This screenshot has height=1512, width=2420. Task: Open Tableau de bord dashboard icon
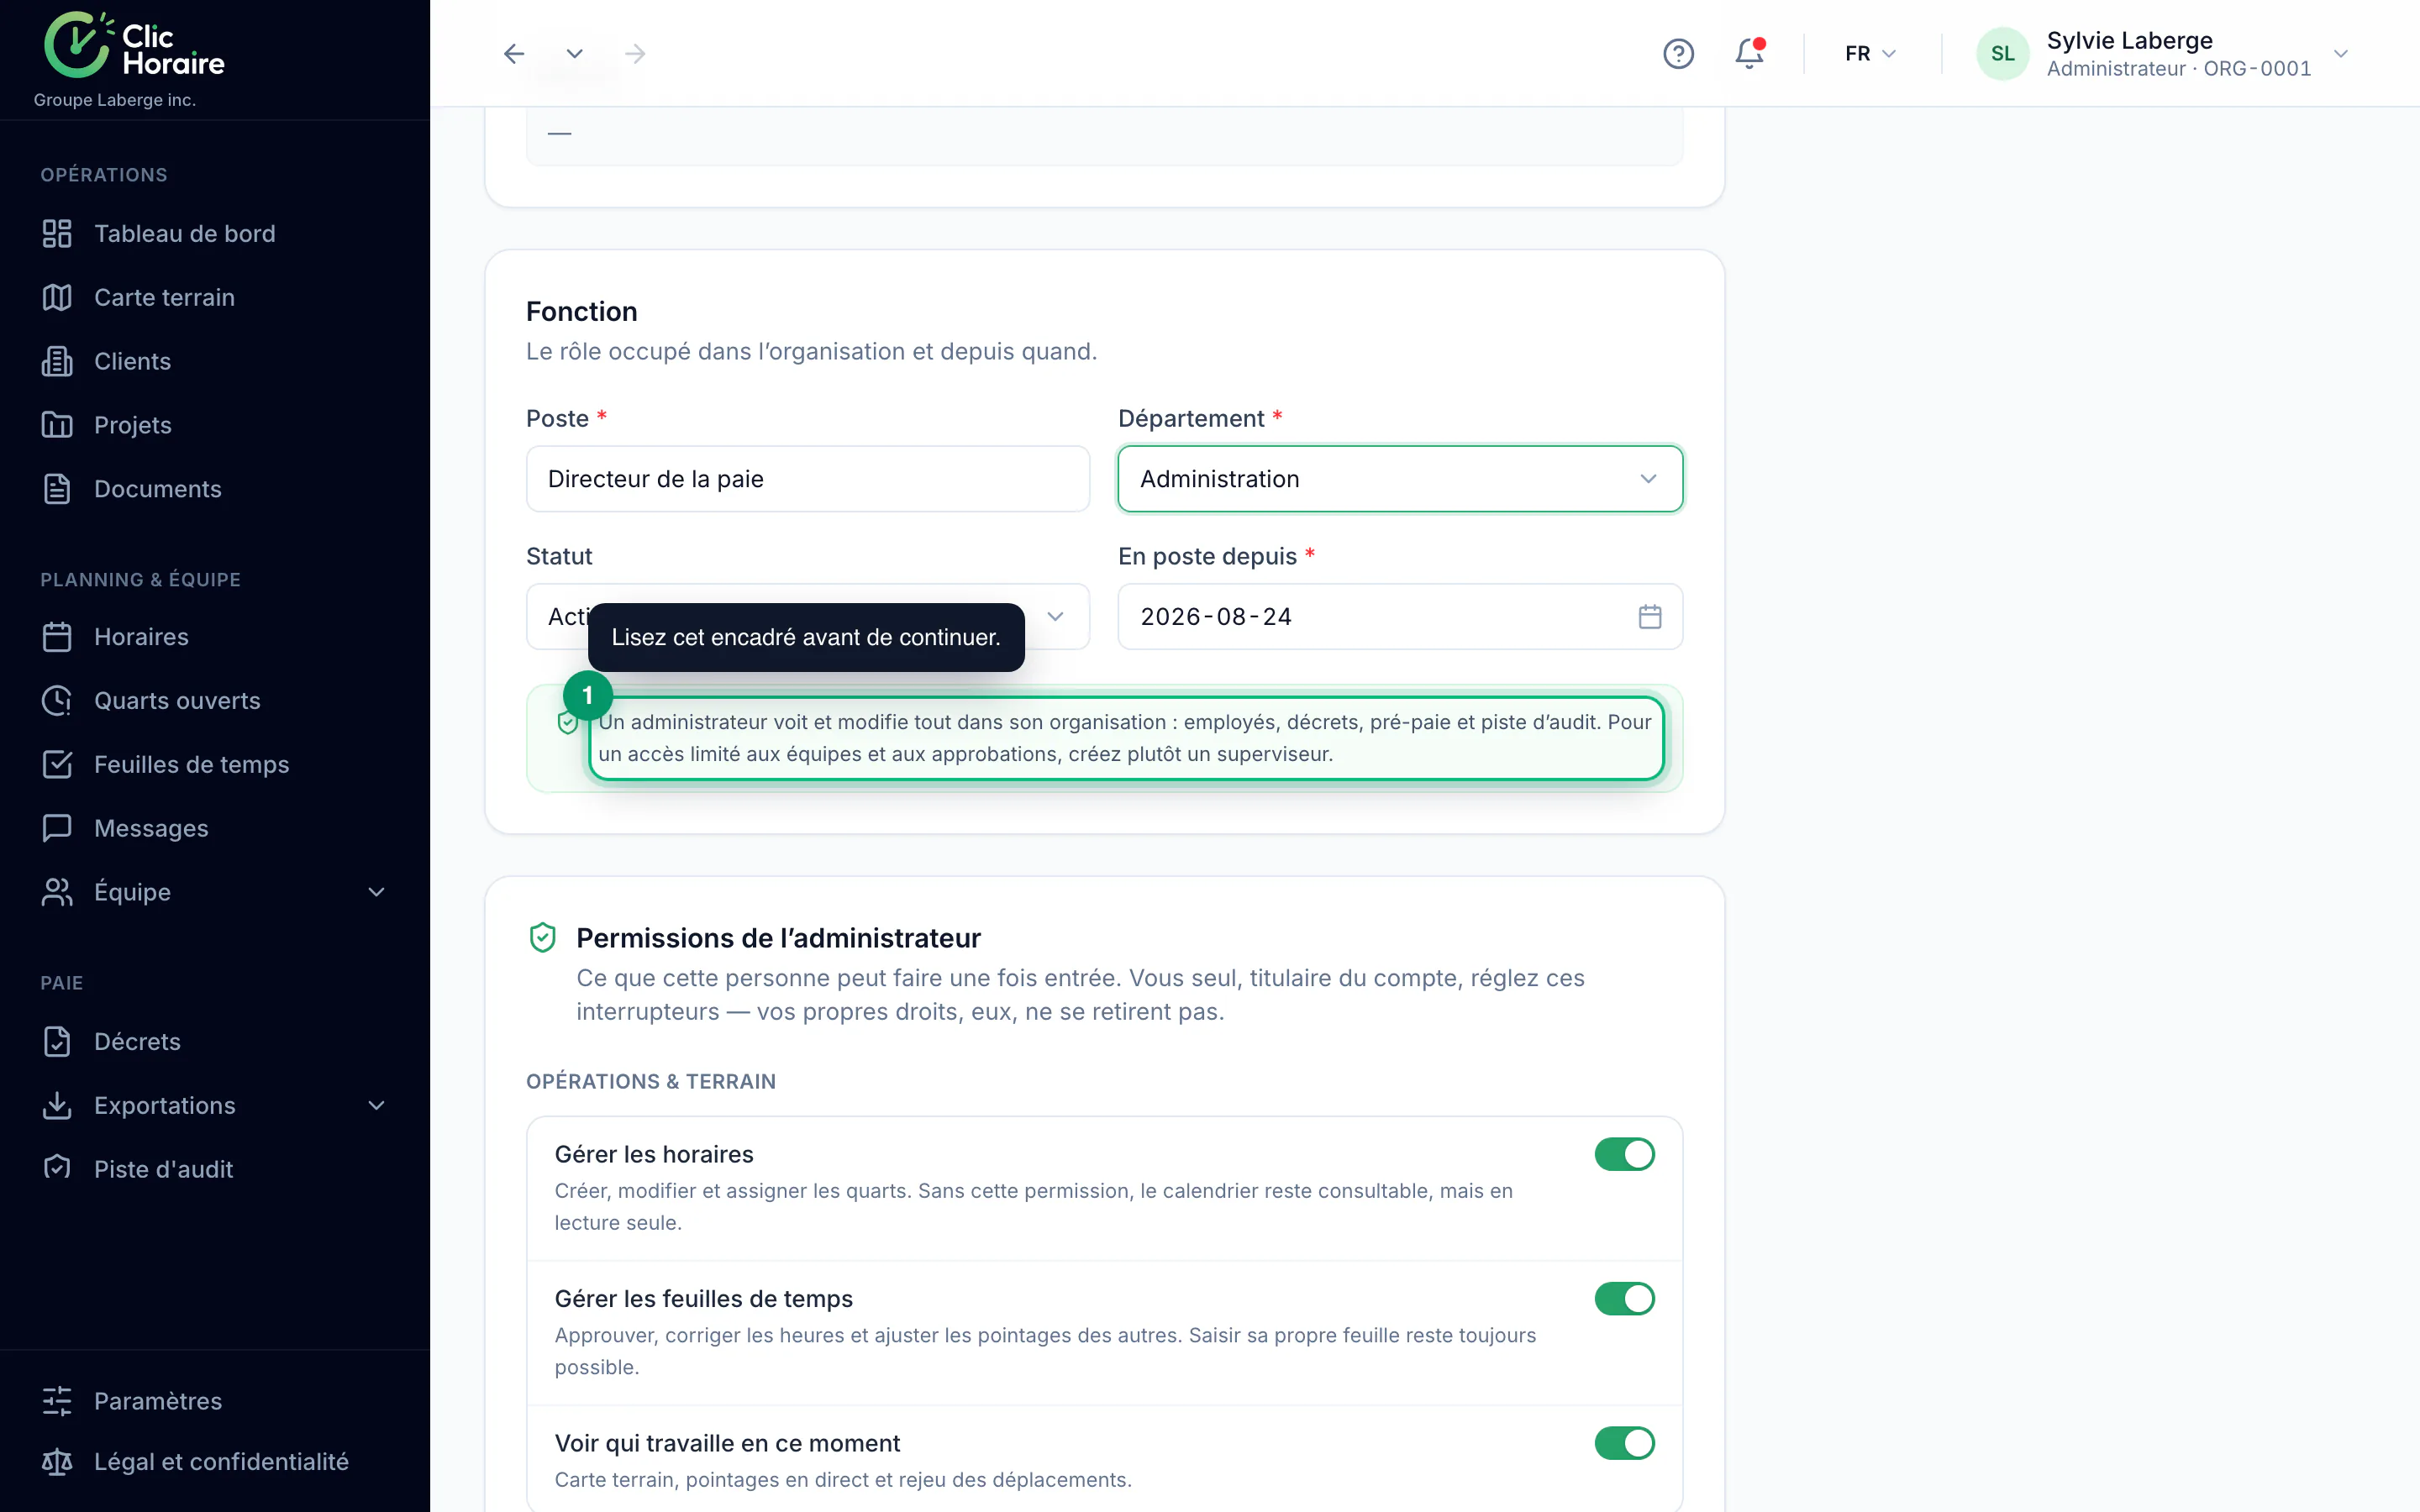coord(57,233)
